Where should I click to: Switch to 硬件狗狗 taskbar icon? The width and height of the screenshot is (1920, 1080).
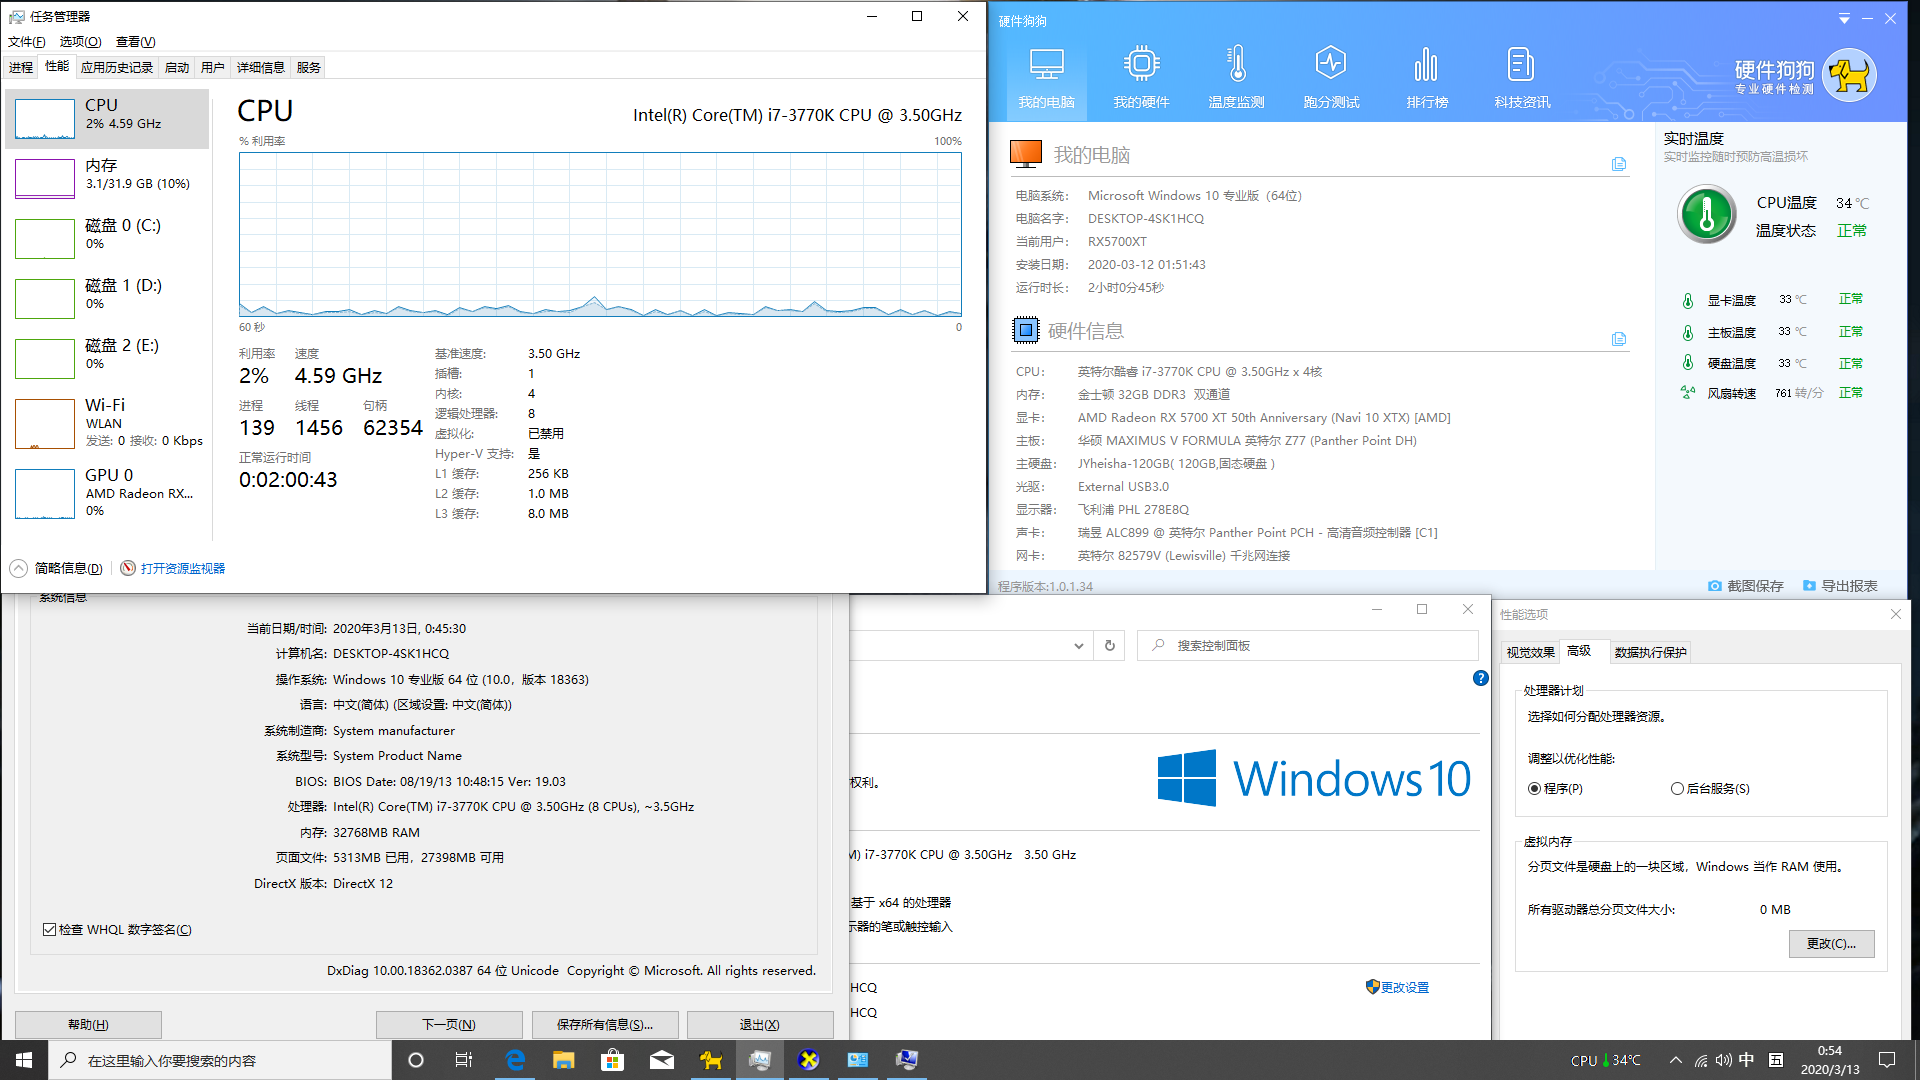pyautogui.click(x=711, y=1060)
